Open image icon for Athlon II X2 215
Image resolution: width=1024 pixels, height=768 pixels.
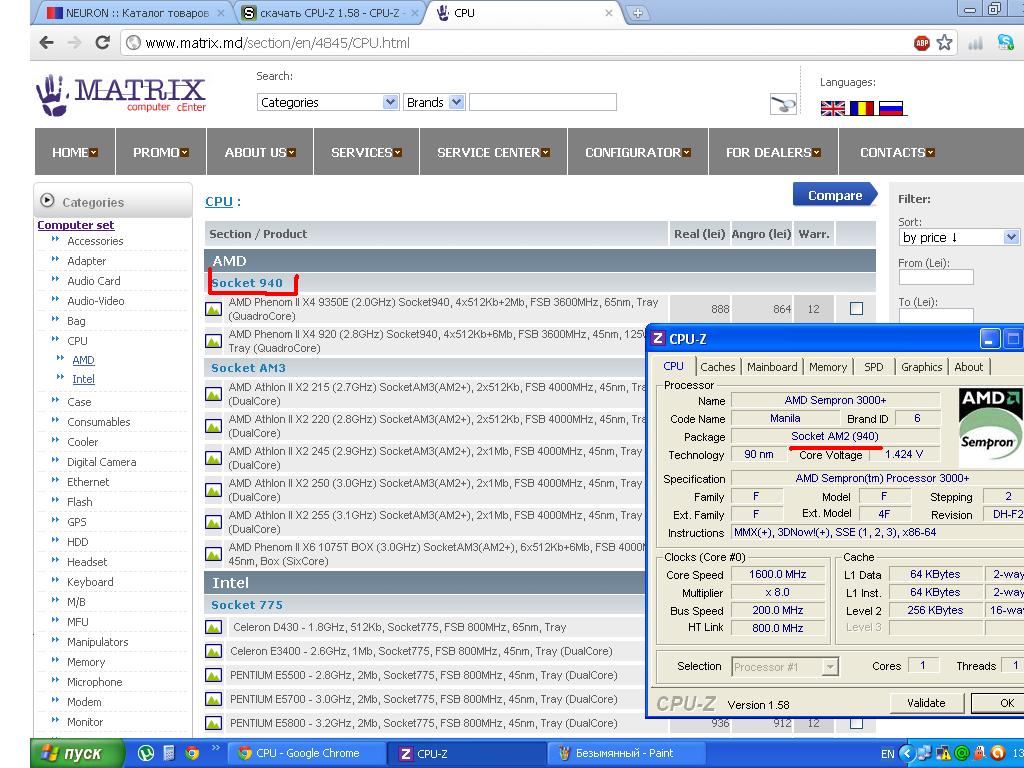[x=214, y=394]
